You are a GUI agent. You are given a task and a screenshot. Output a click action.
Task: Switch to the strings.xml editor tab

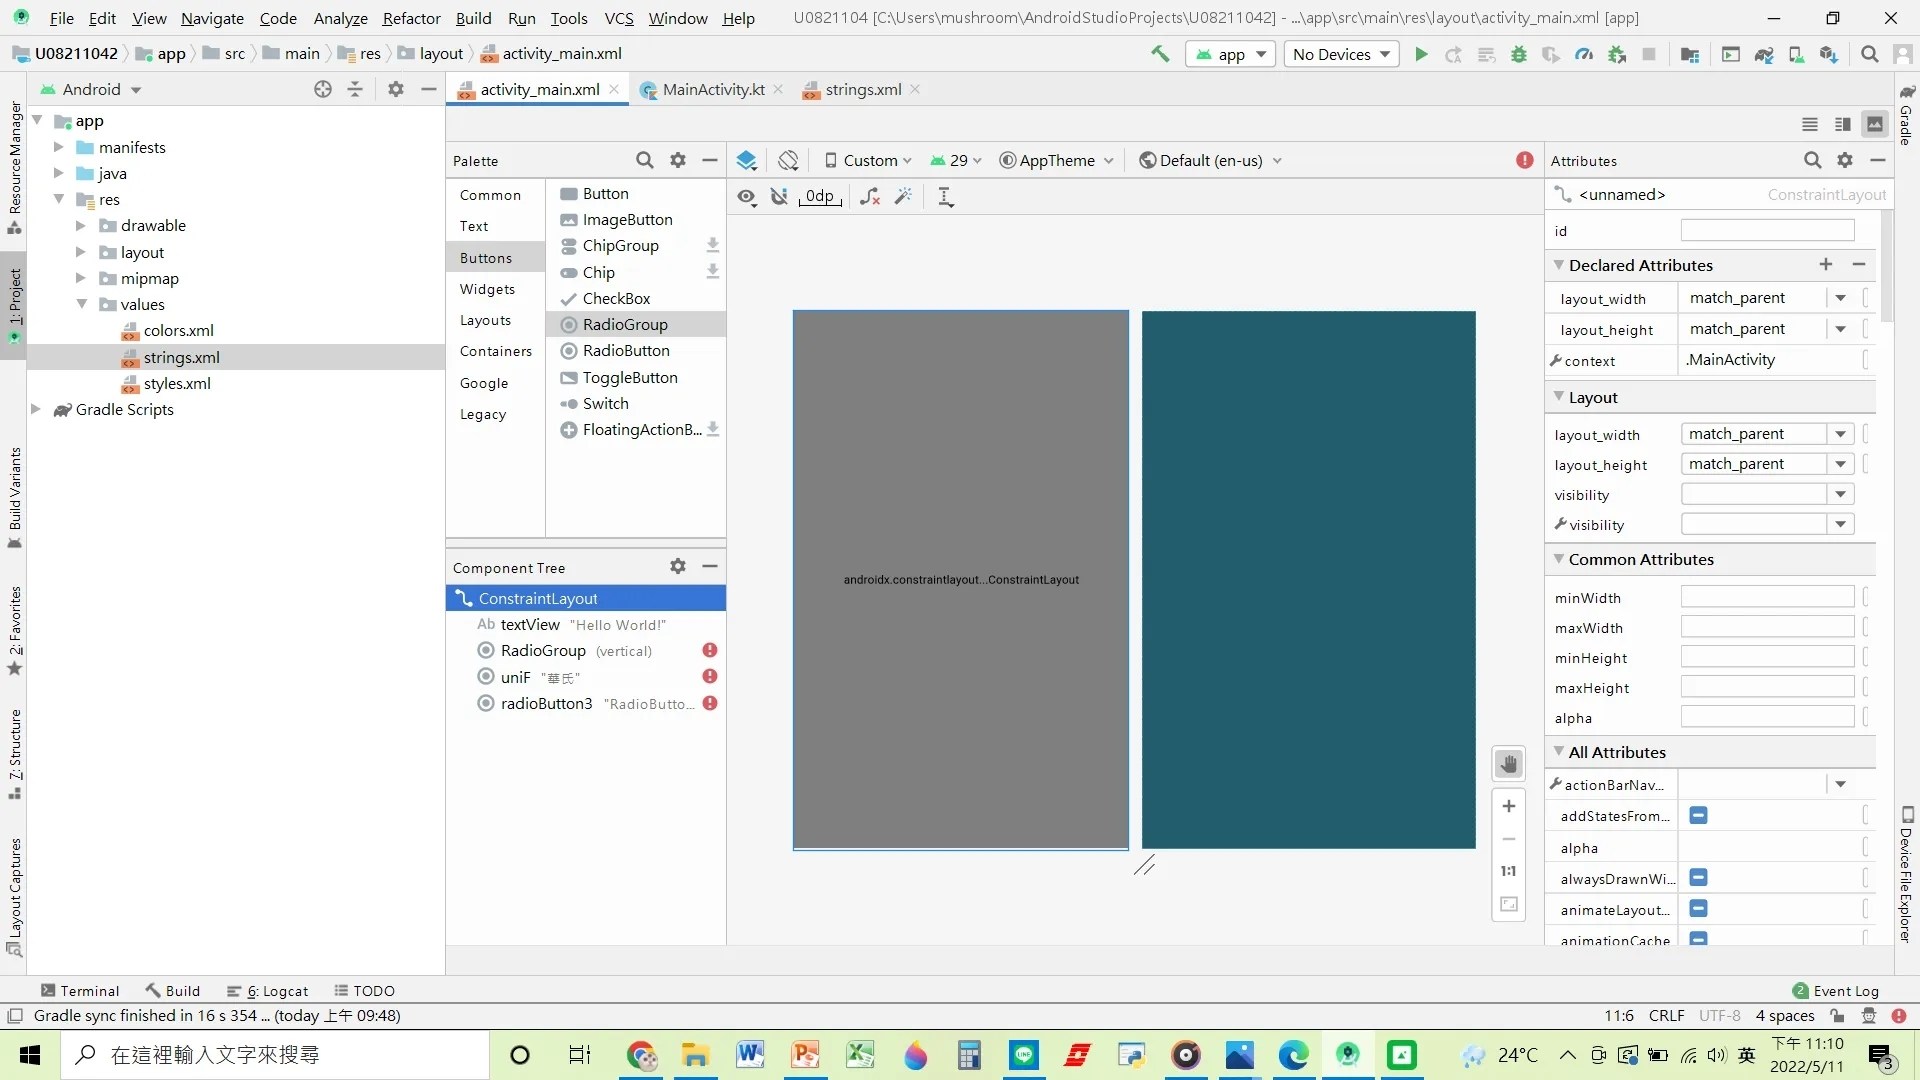click(862, 89)
